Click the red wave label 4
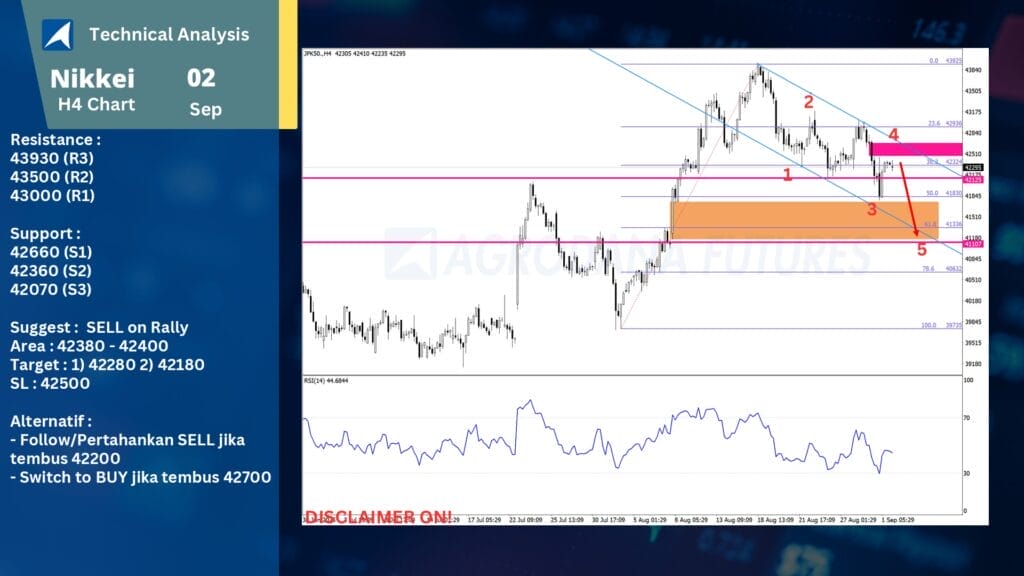This screenshot has height=576, width=1024. pyautogui.click(x=893, y=134)
